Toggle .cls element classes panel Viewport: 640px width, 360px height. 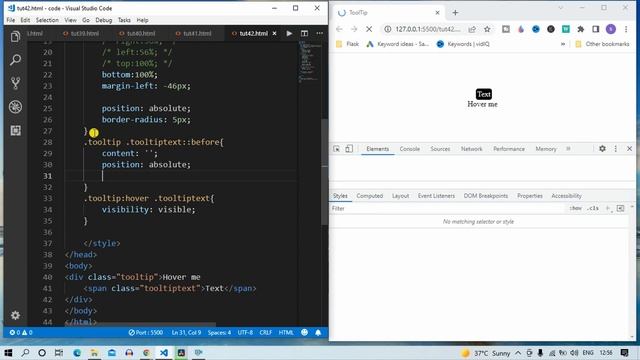click(593, 209)
